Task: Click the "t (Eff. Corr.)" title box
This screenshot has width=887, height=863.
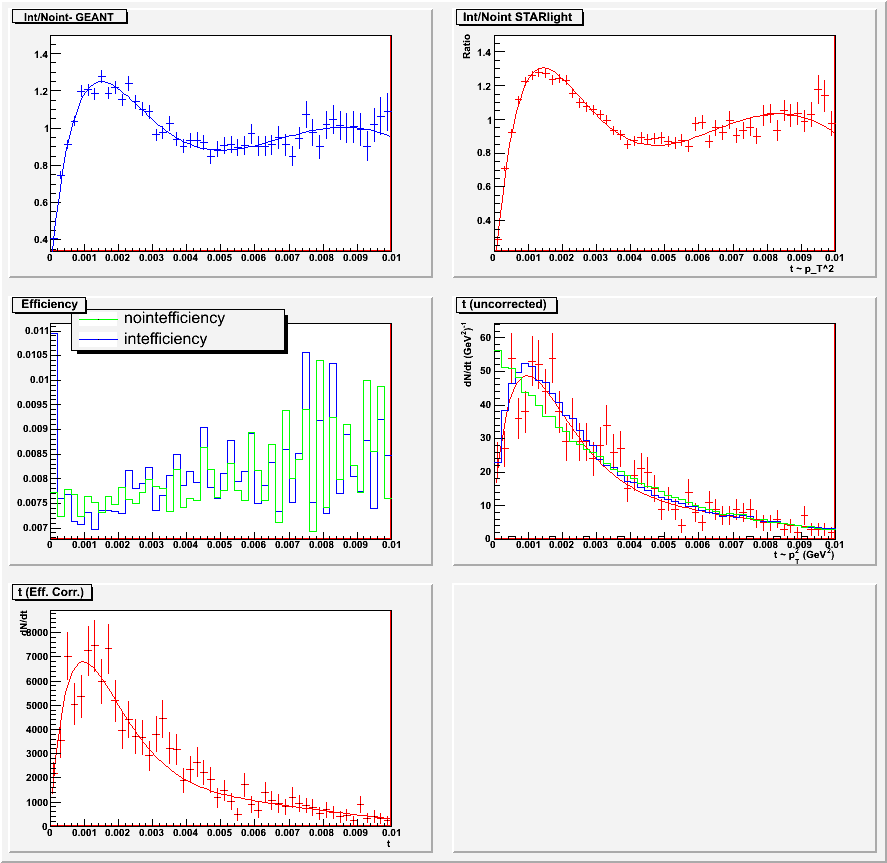Action: tap(52, 592)
